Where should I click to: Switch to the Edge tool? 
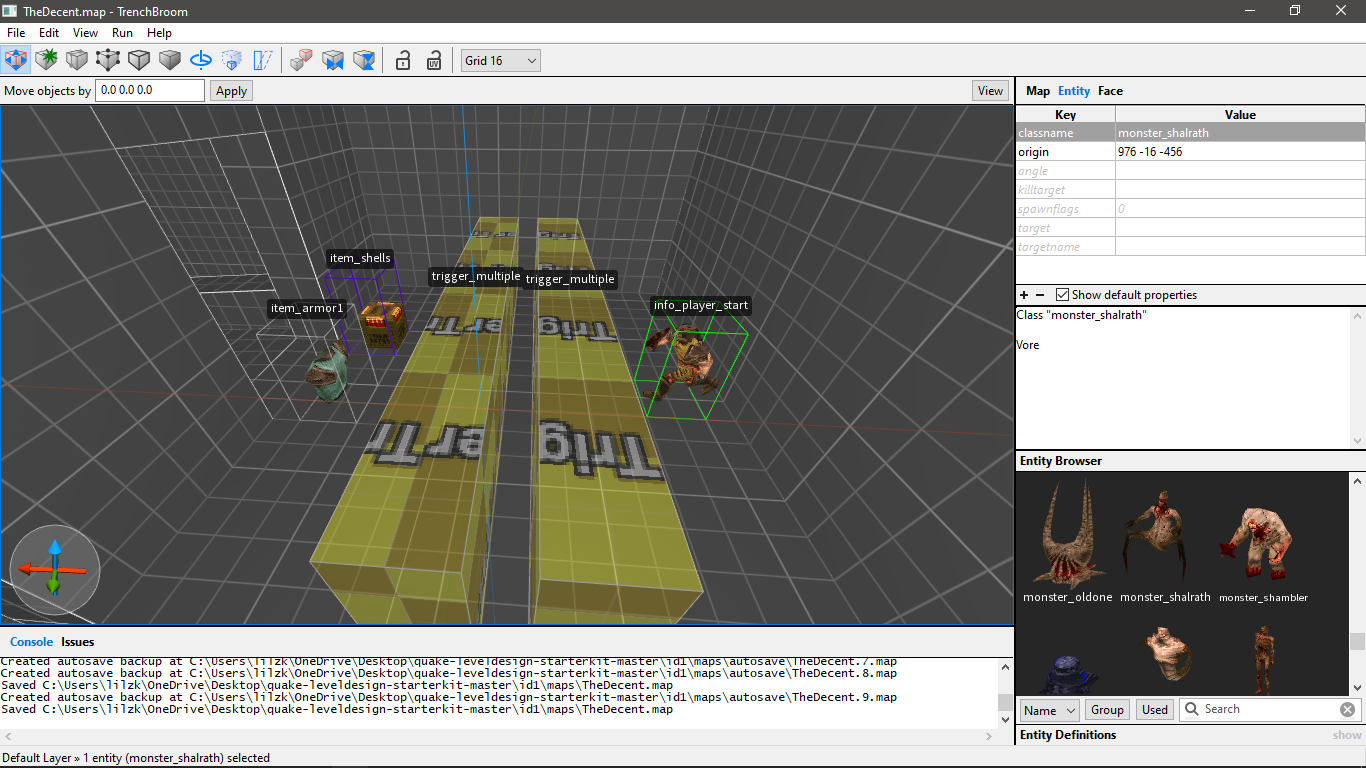[x=139, y=60]
